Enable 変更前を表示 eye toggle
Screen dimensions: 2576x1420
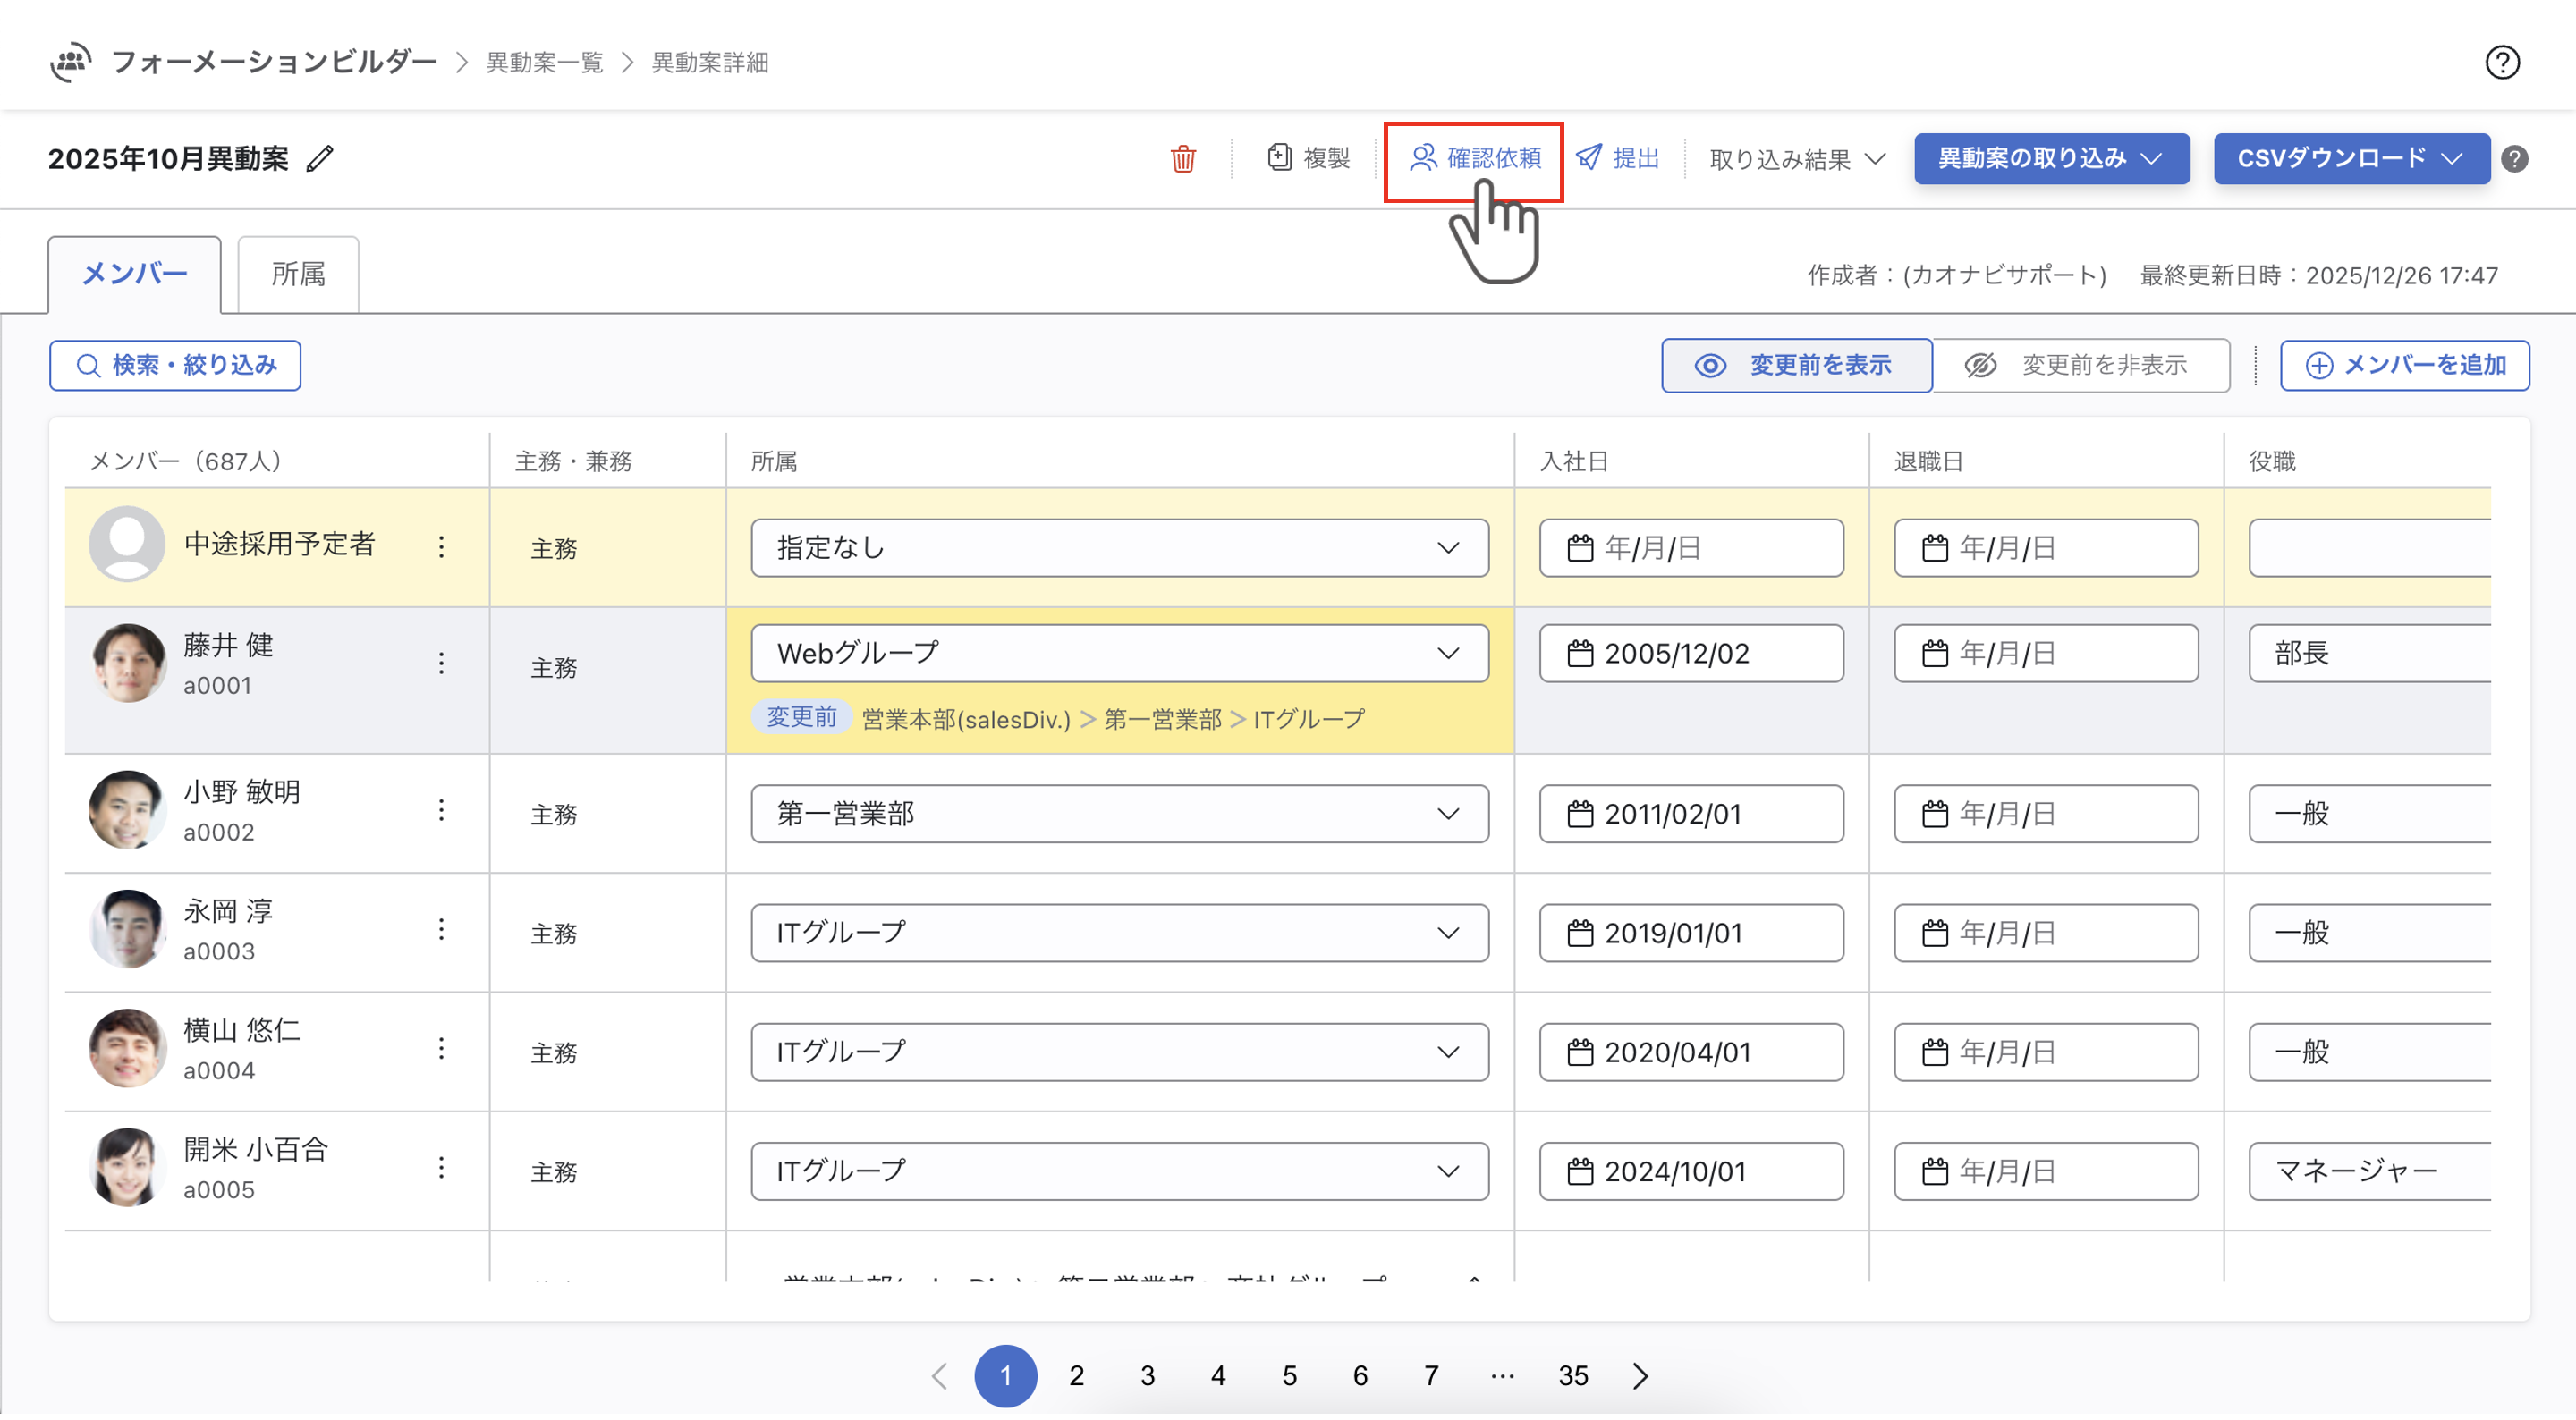(1796, 366)
